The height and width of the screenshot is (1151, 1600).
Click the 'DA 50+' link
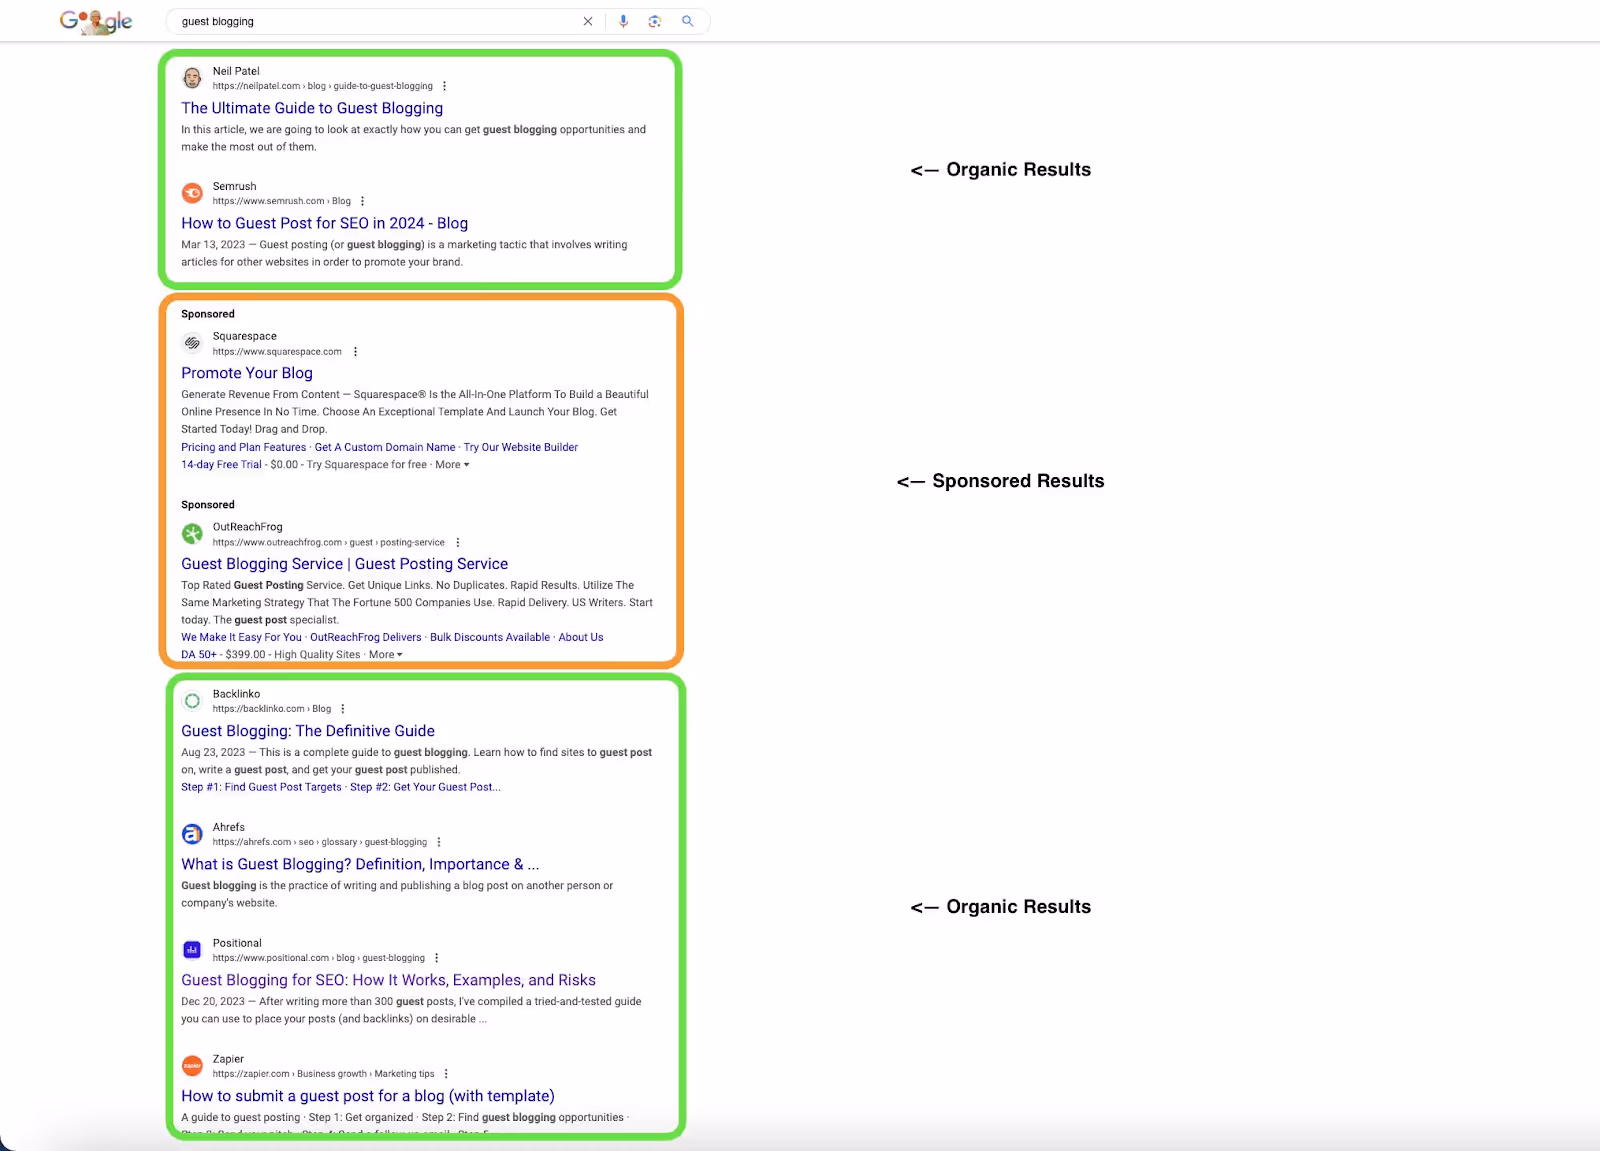pyautogui.click(x=199, y=655)
